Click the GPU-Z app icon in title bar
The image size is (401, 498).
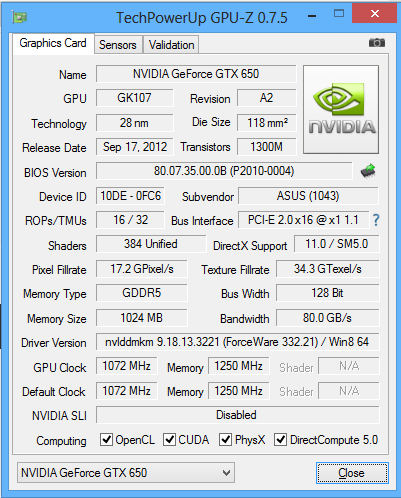pyautogui.click(x=20, y=17)
